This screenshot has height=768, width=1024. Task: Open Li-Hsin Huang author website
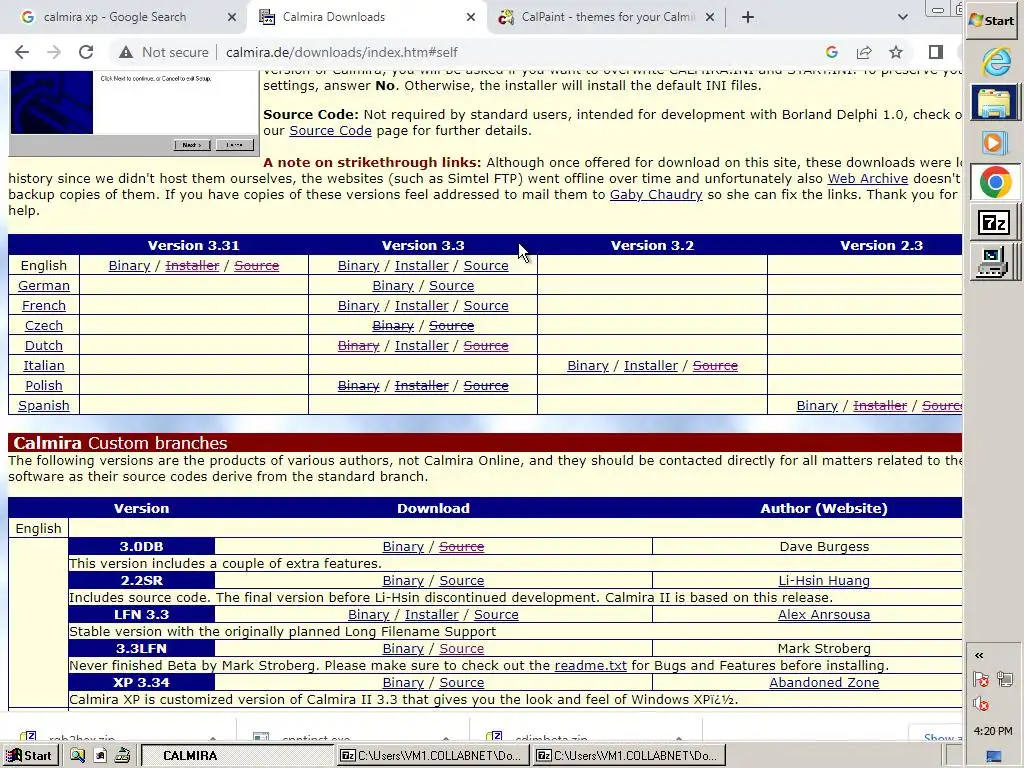[824, 581]
